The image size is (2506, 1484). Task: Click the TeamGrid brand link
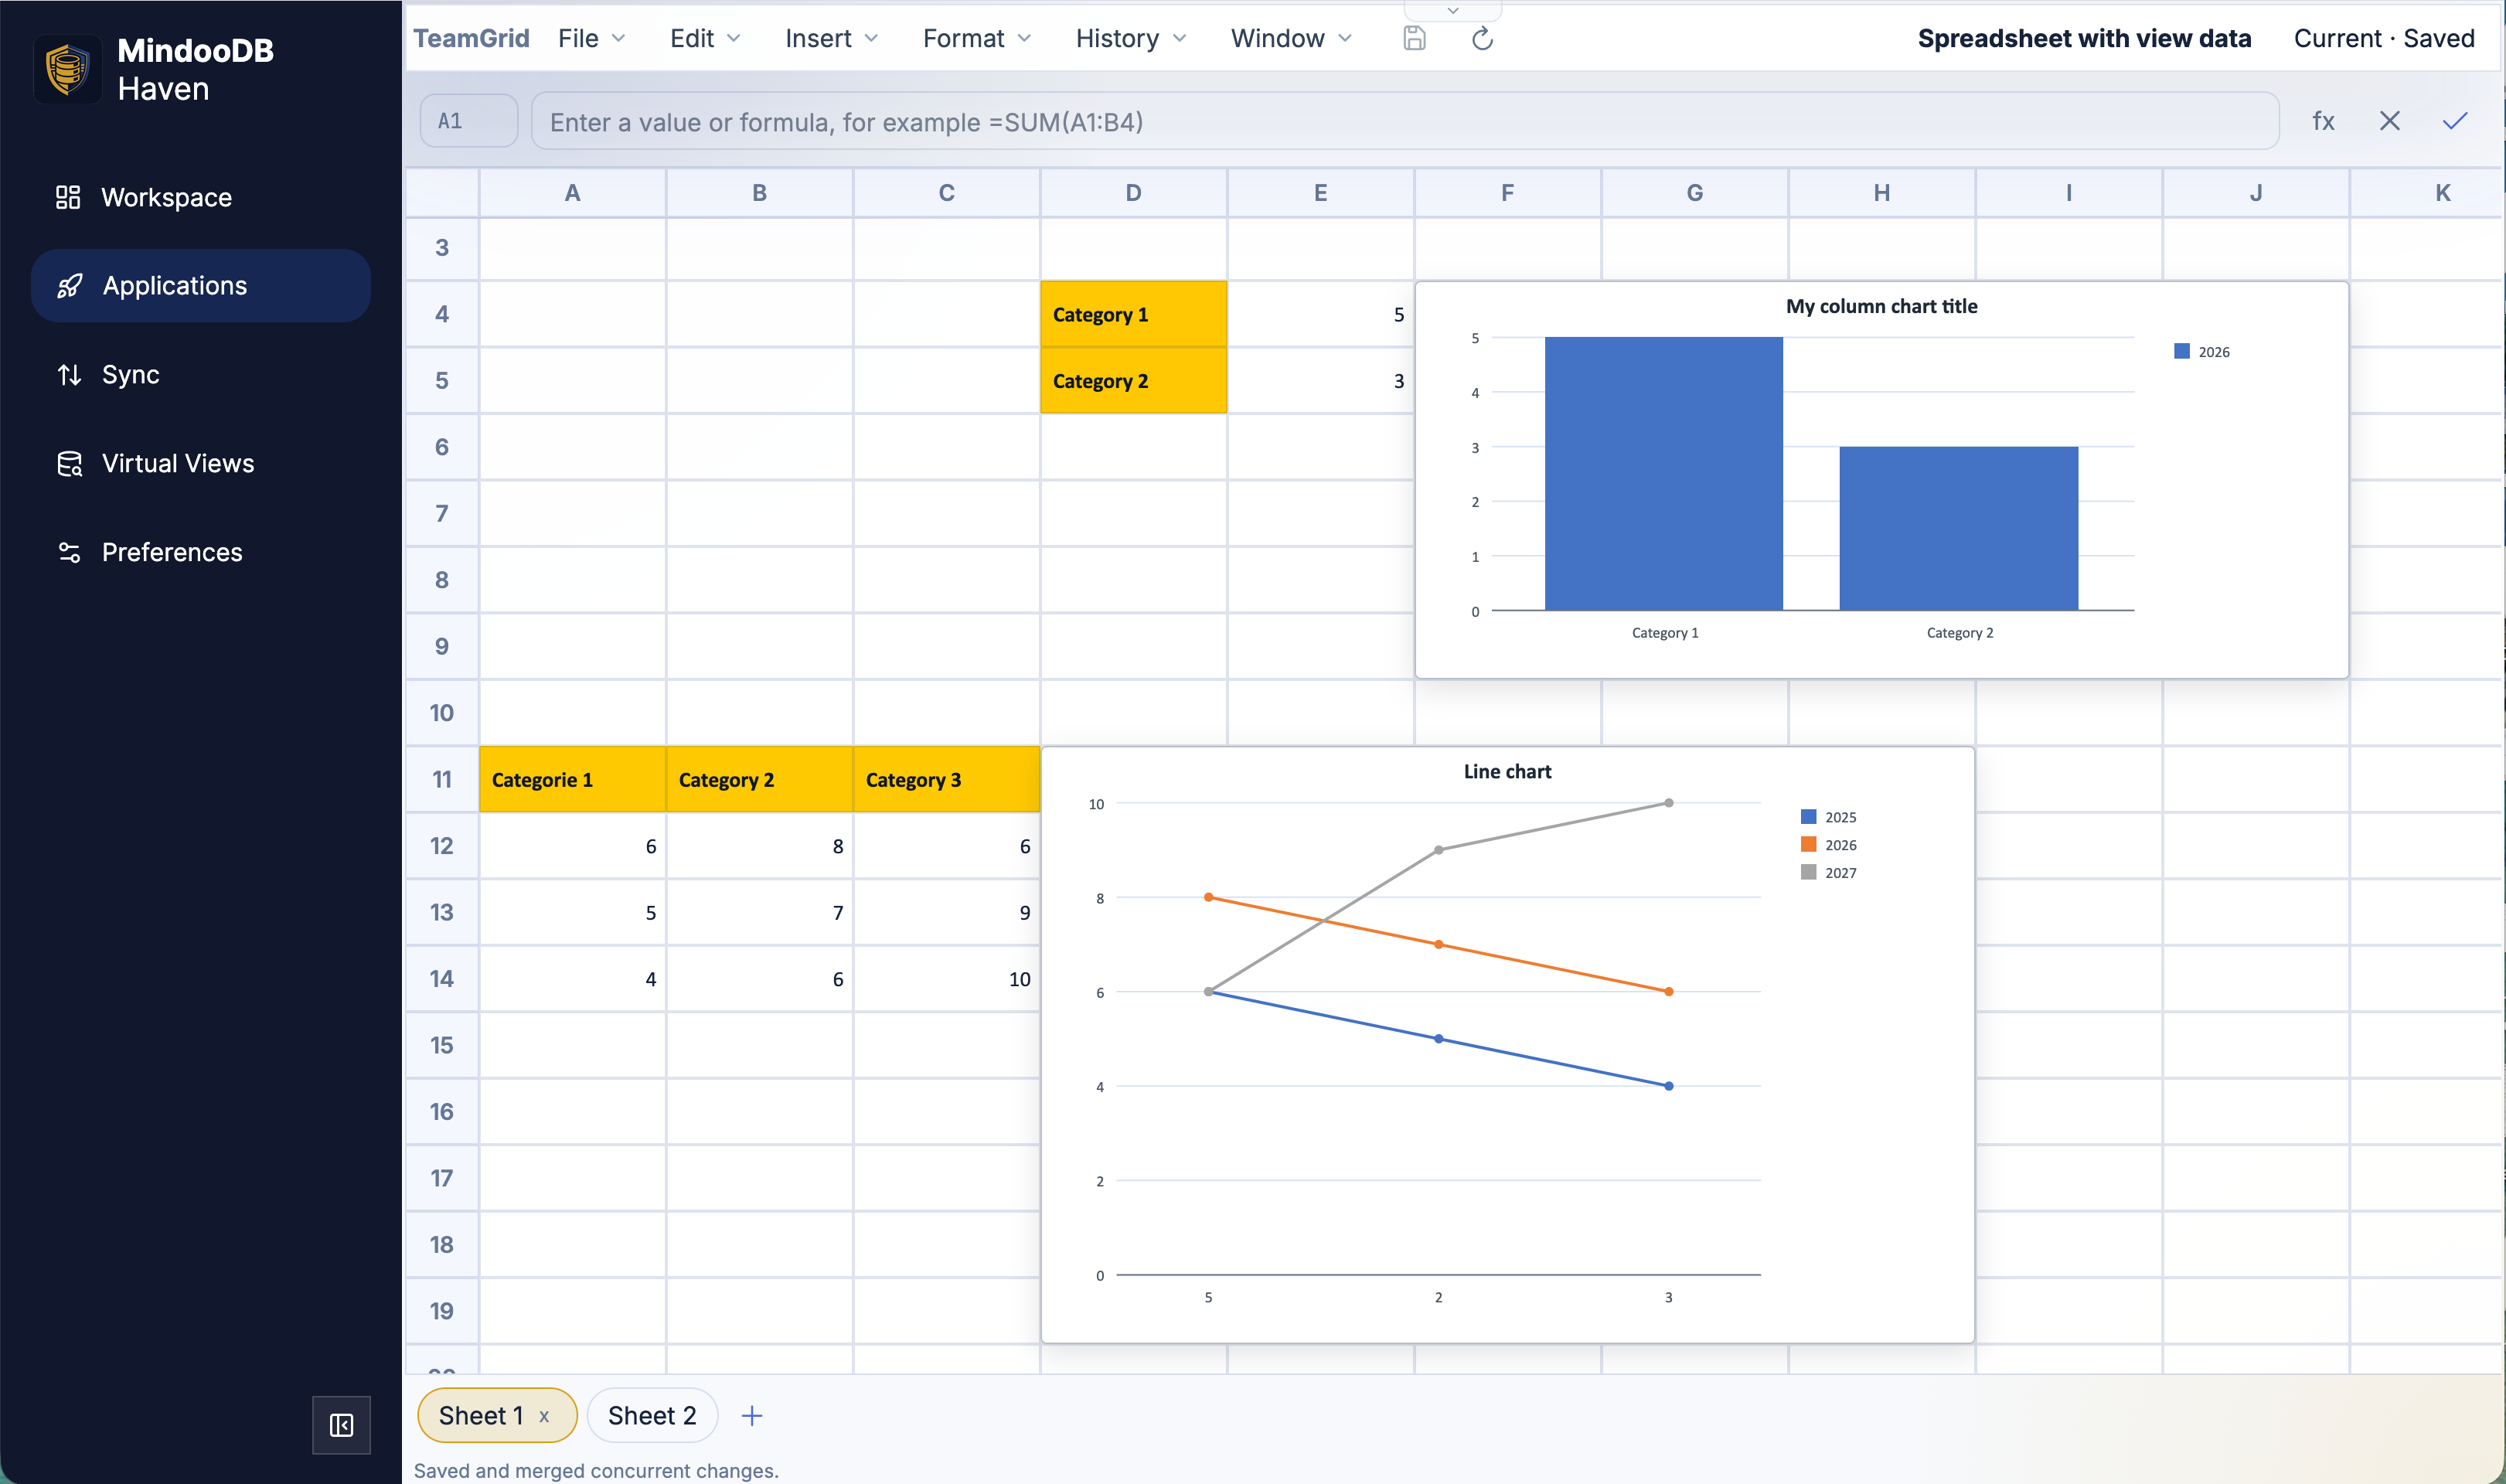pyautogui.click(x=471, y=38)
